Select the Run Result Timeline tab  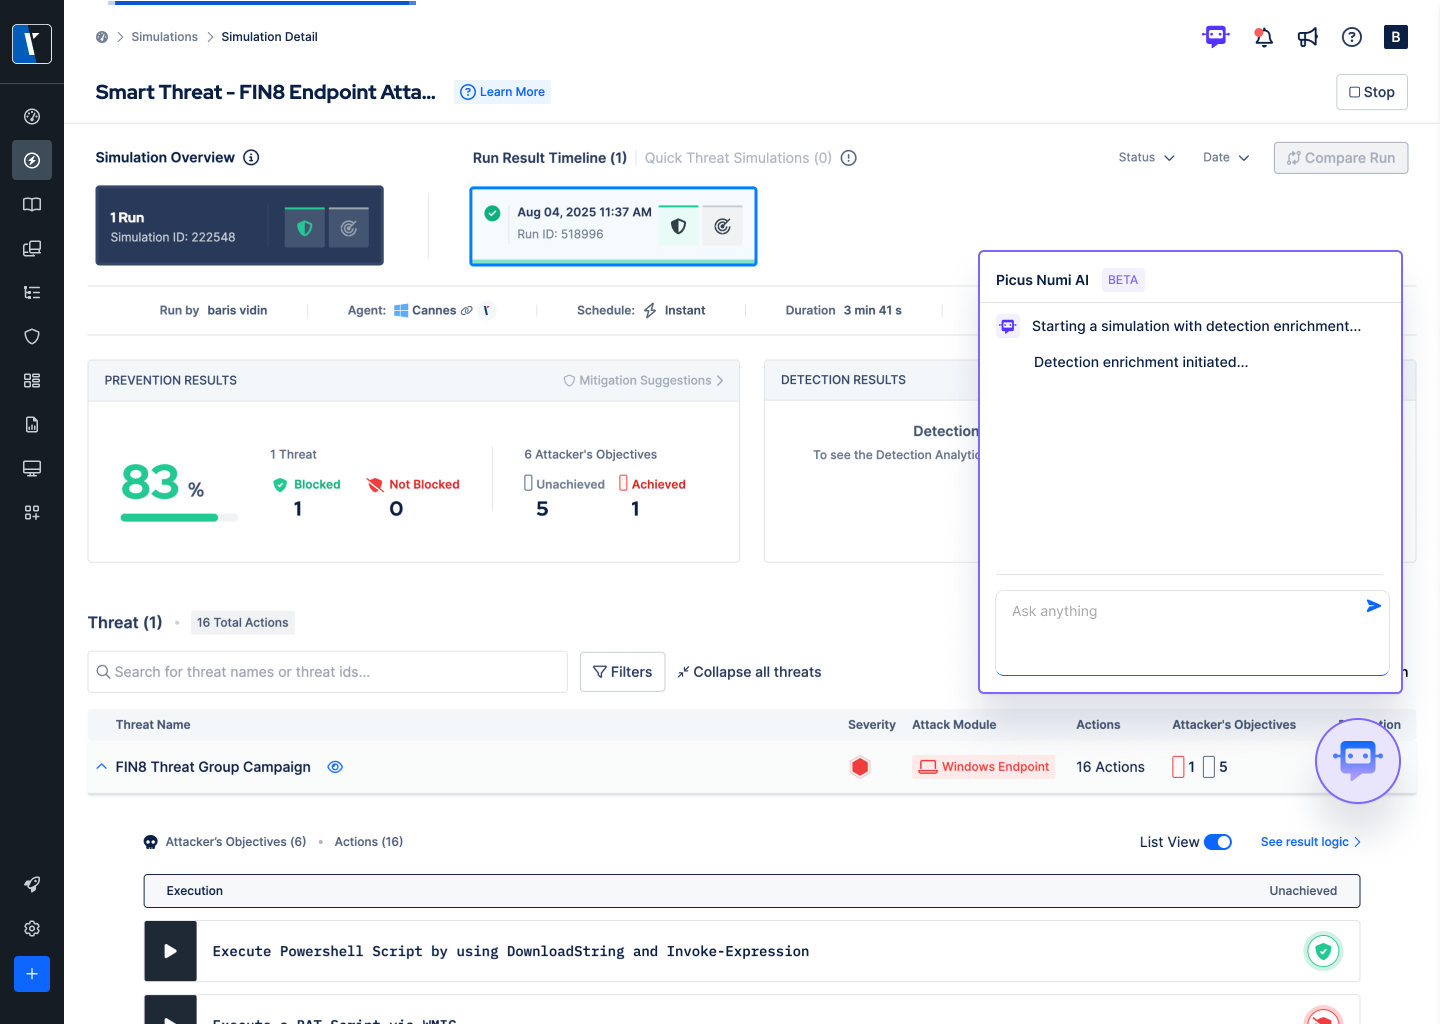tap(549, 157)
